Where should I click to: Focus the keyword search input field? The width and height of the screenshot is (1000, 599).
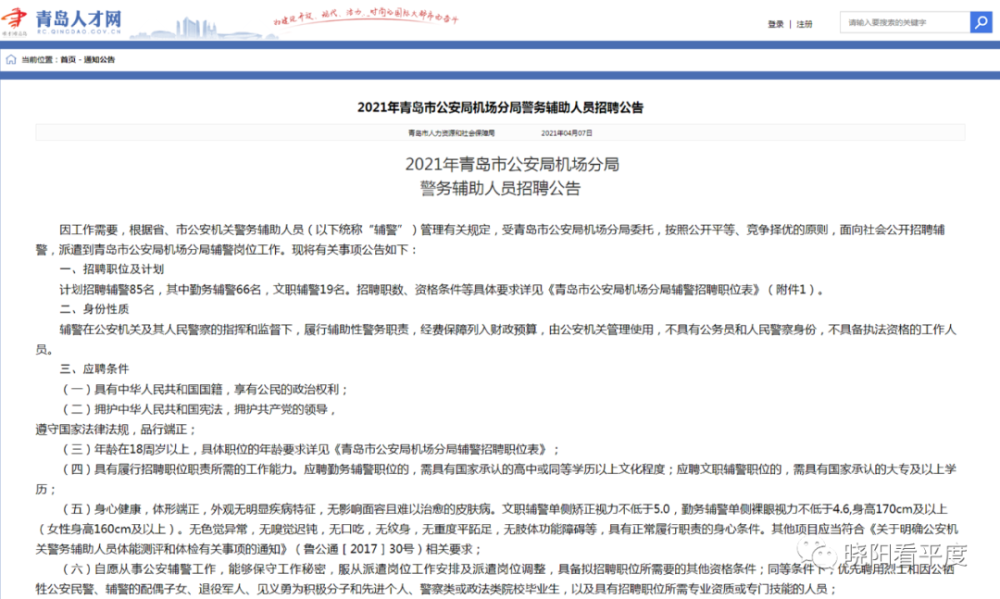[x=905, y=22]
